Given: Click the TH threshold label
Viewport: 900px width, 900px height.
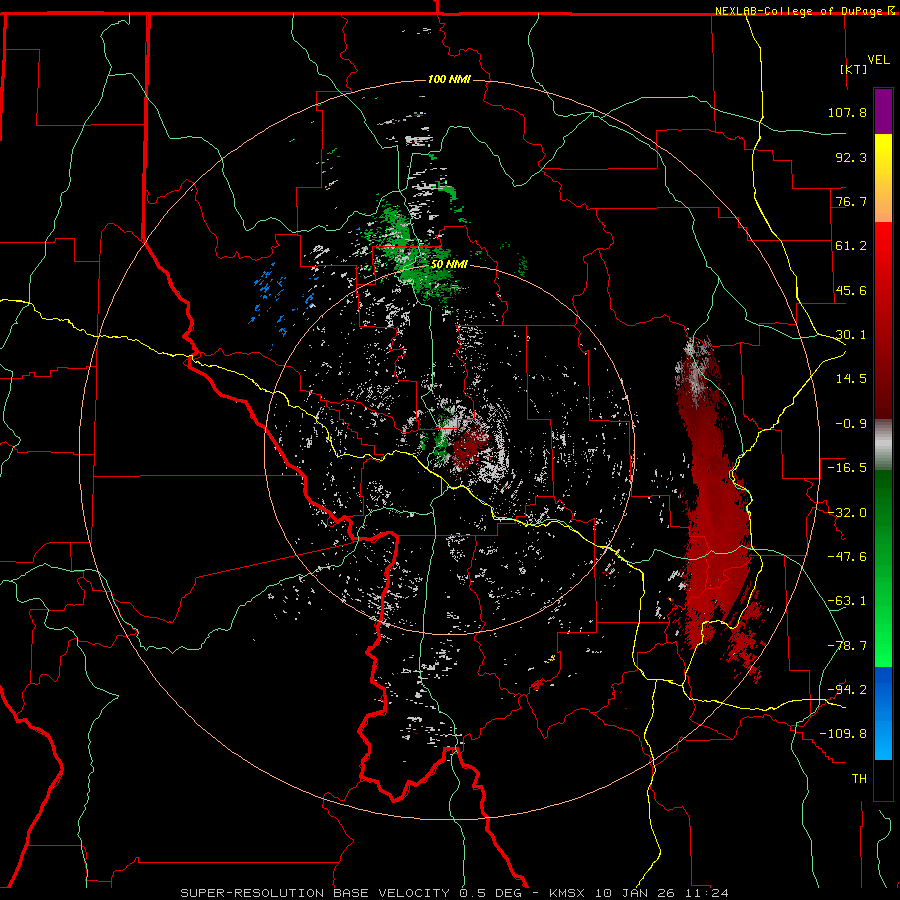Looking at the screenshot, I should point(859,779).
